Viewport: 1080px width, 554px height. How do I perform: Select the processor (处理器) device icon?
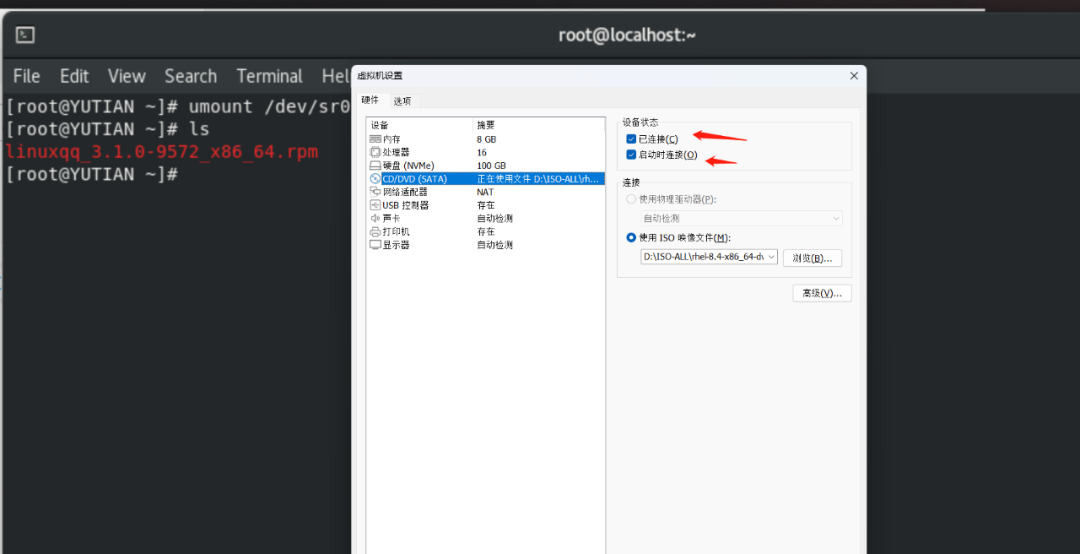click(x=375, y=152)
